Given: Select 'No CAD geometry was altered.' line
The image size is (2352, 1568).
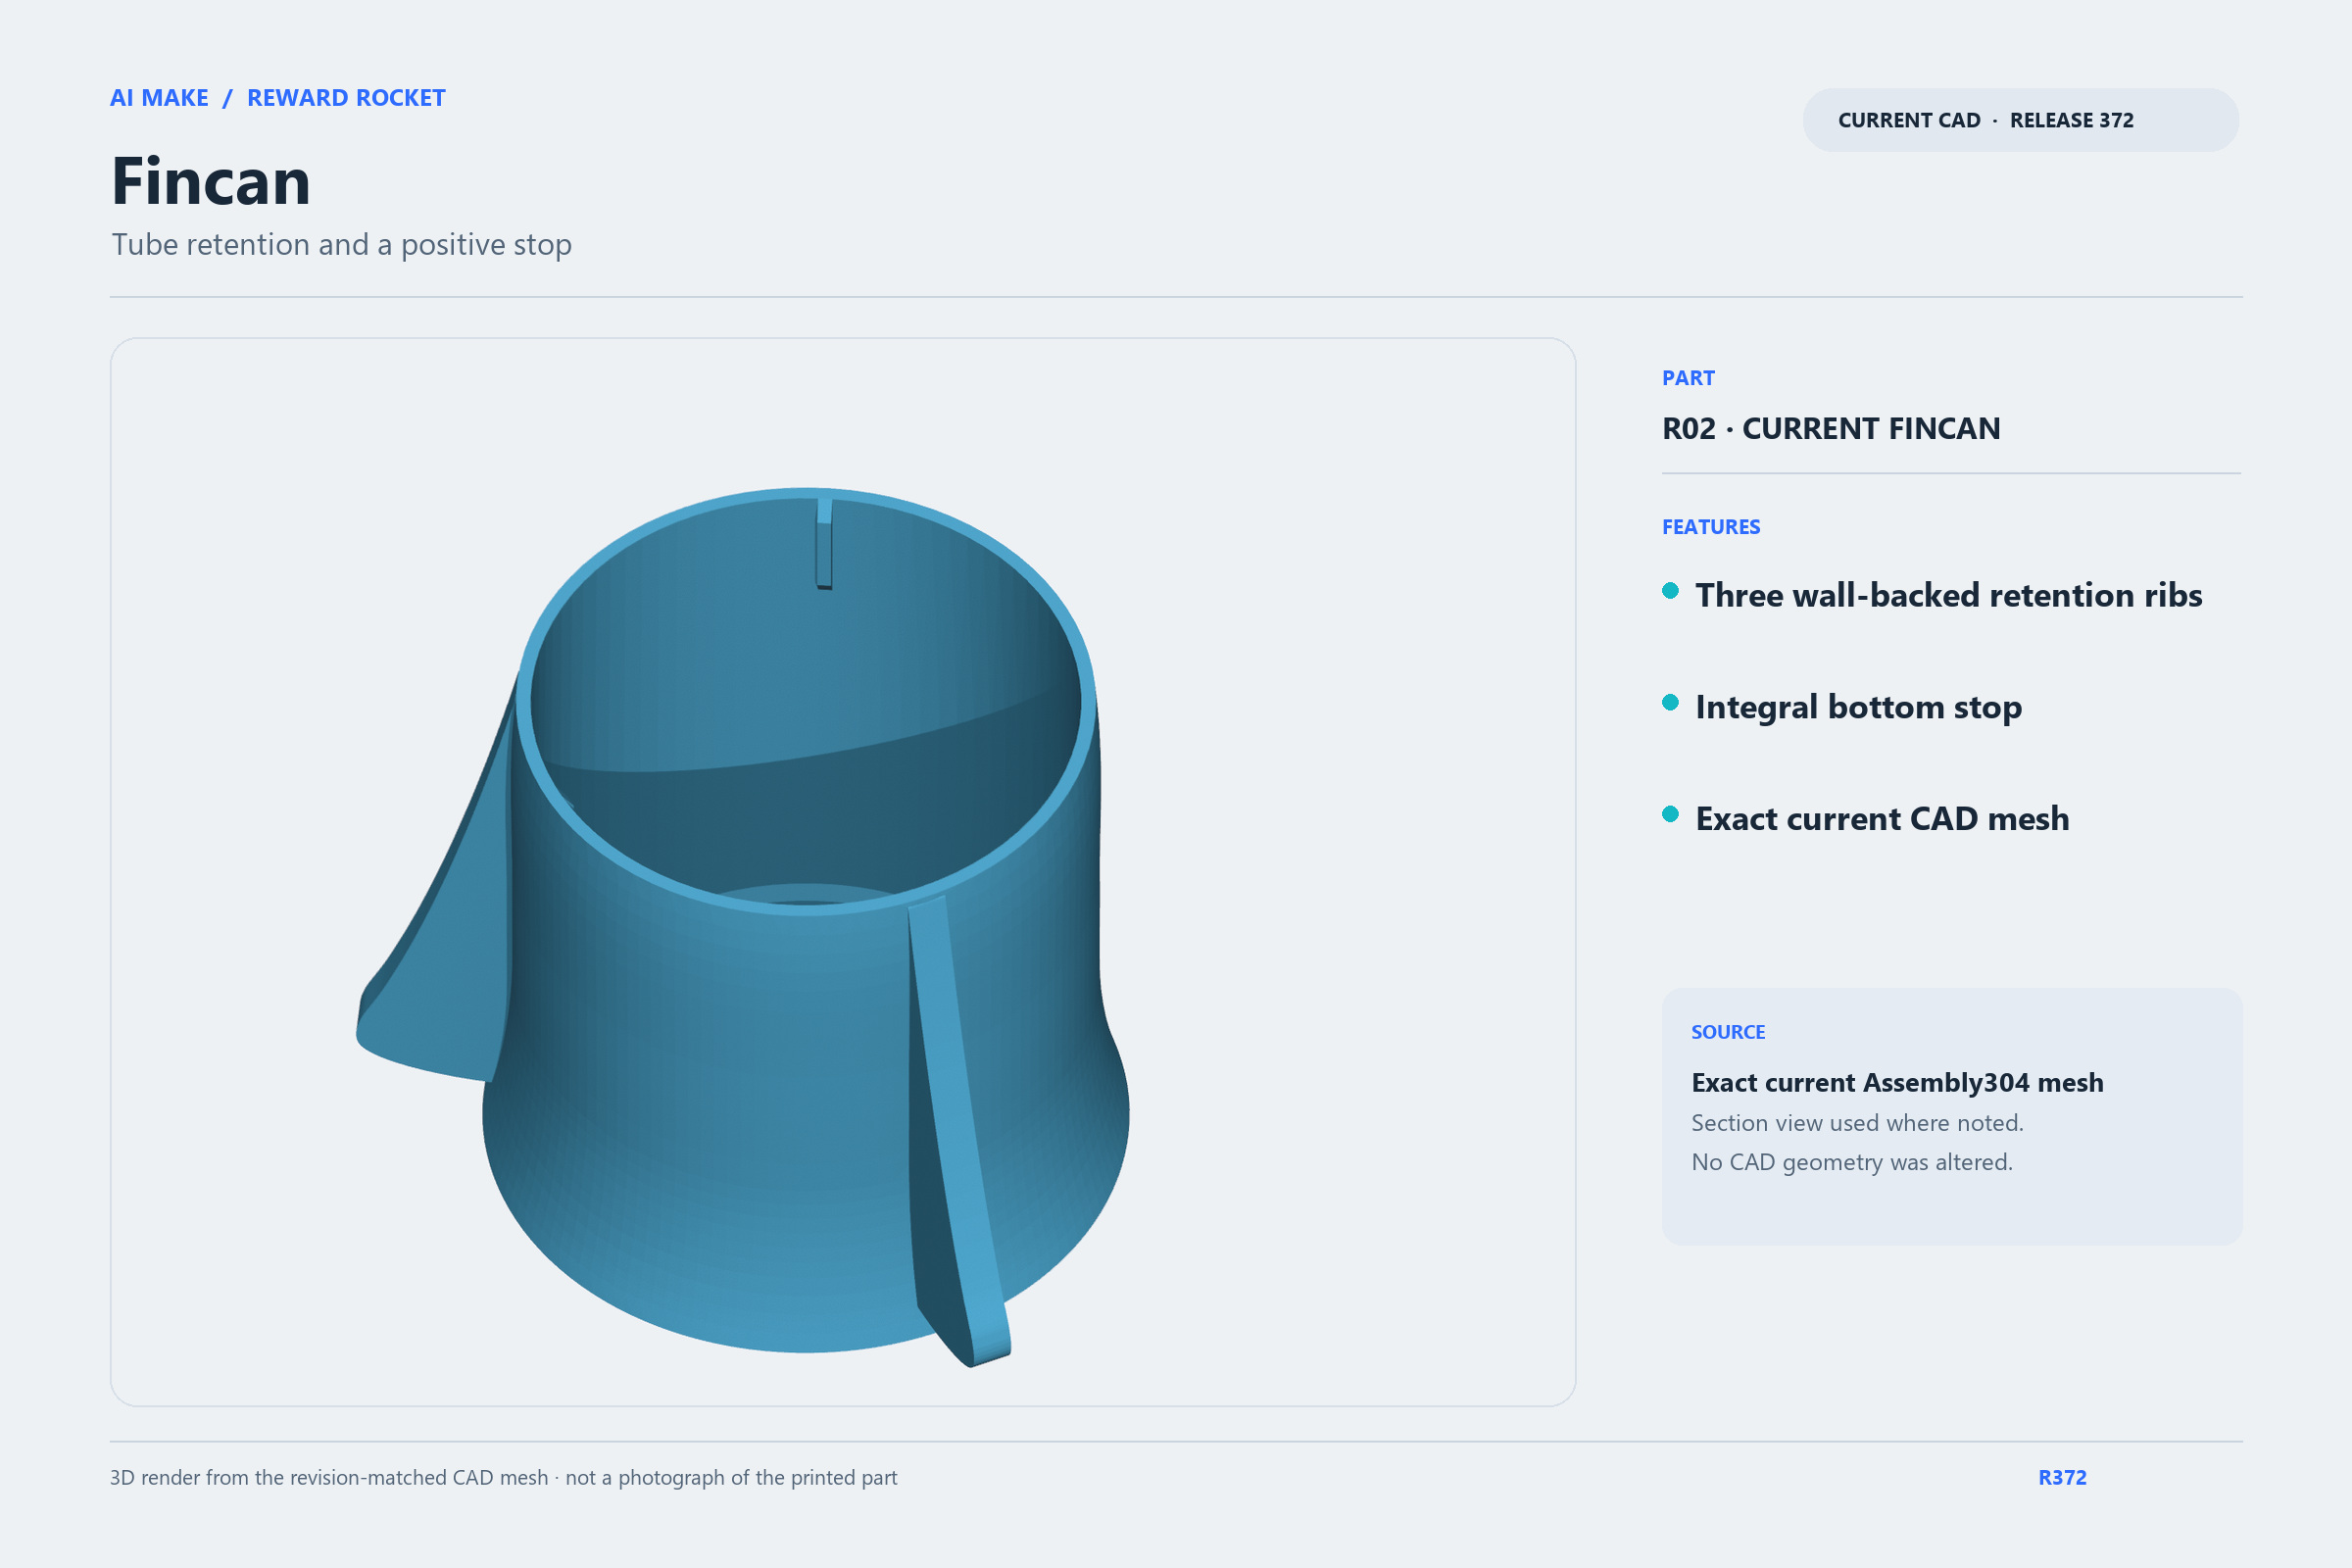Looking at the screenshot, I should [1852, 1162].
